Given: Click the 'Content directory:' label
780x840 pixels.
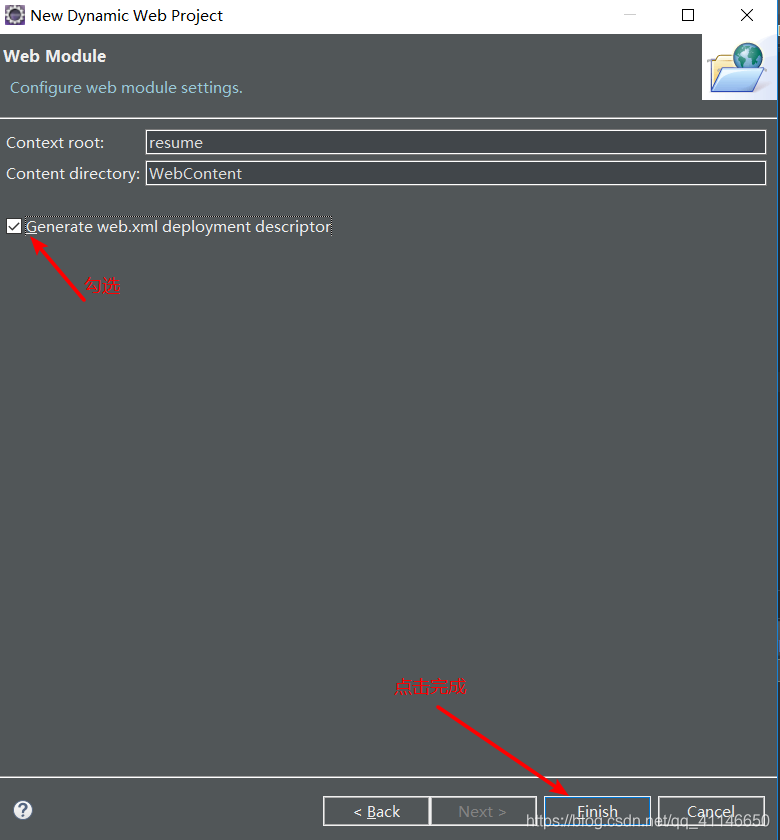Looking at the screenshot, I should tap(73, 174).
